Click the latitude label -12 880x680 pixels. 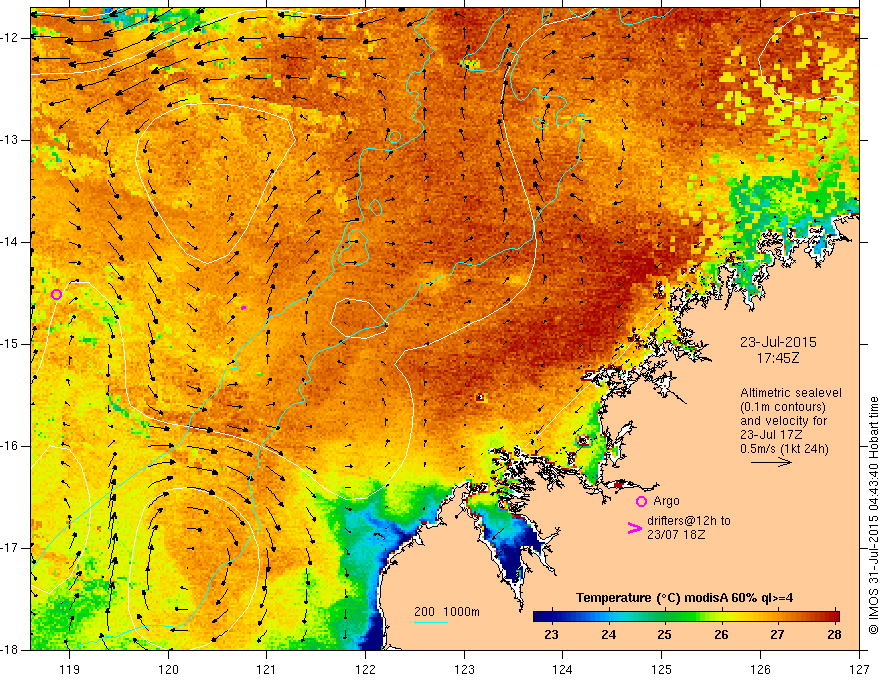11,38
